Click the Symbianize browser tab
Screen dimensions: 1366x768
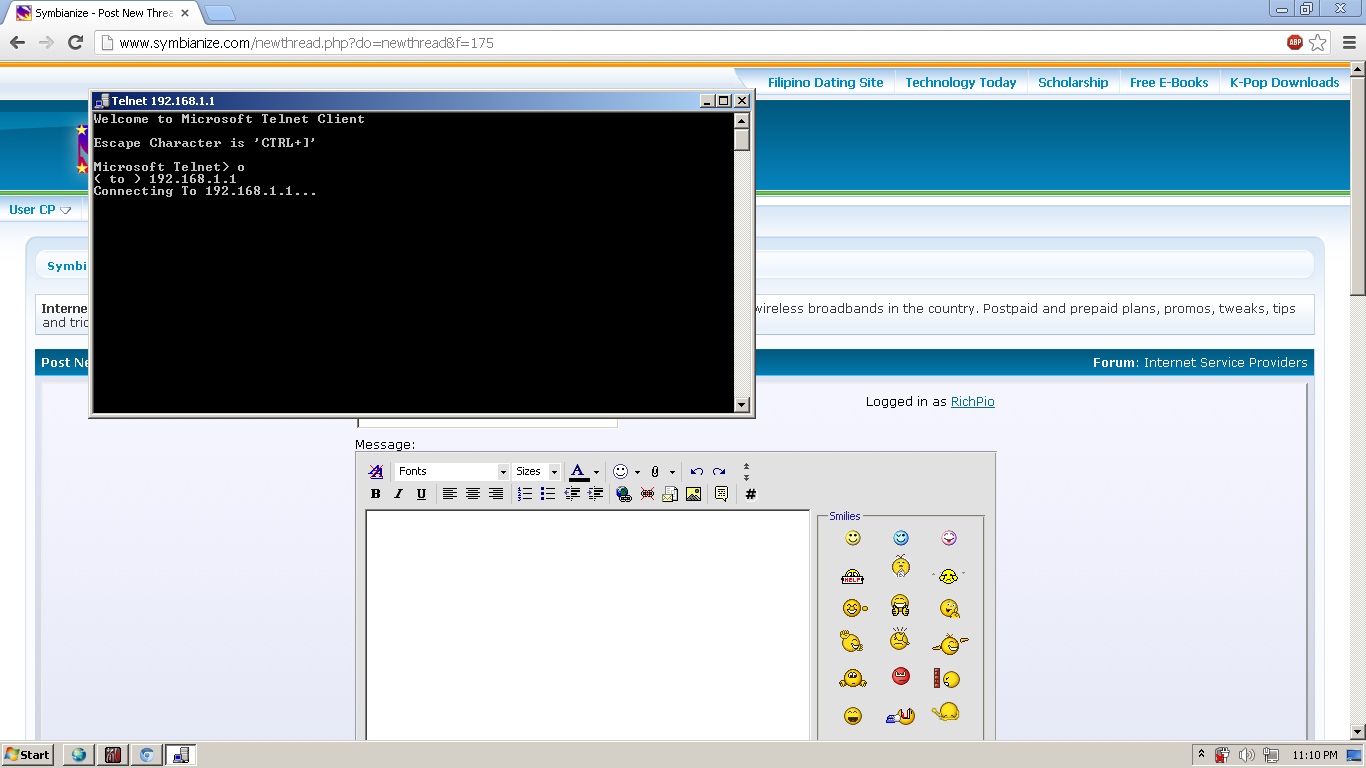(x=103, y=13)
